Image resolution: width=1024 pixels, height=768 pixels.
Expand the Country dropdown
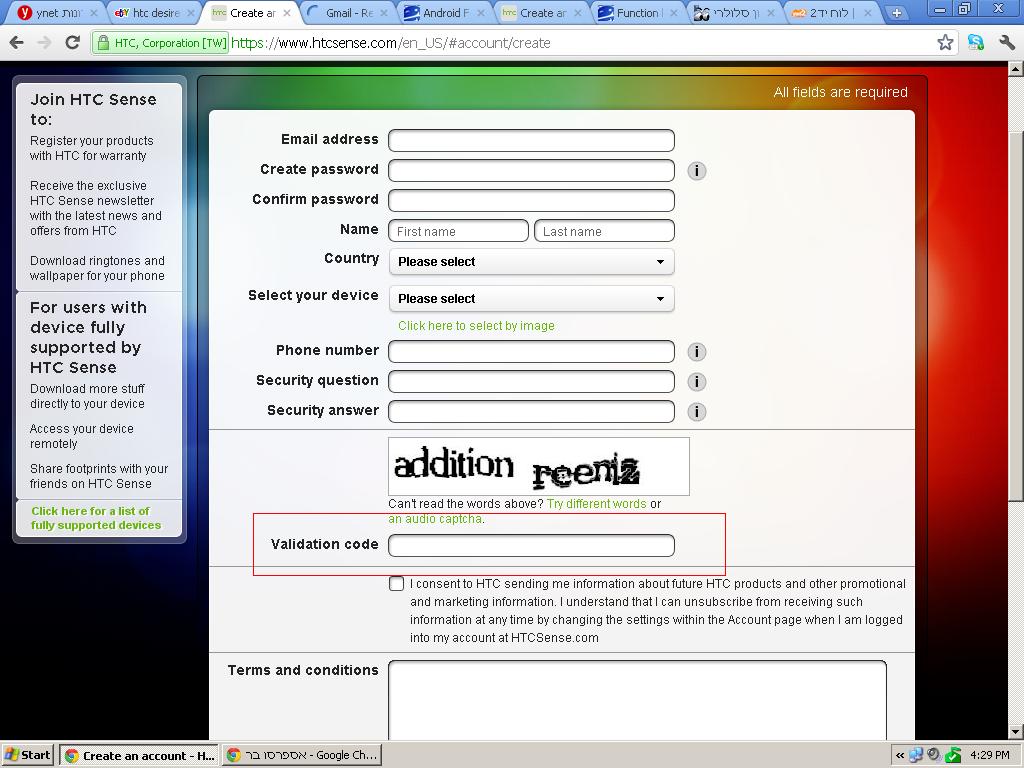point(531,262)
